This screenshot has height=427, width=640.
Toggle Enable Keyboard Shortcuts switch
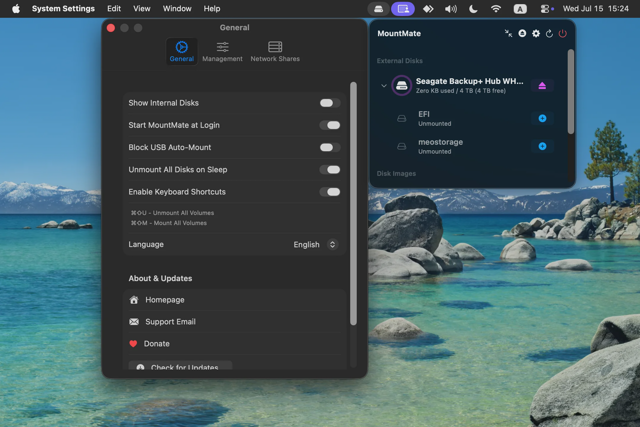[x=330, y=192]
